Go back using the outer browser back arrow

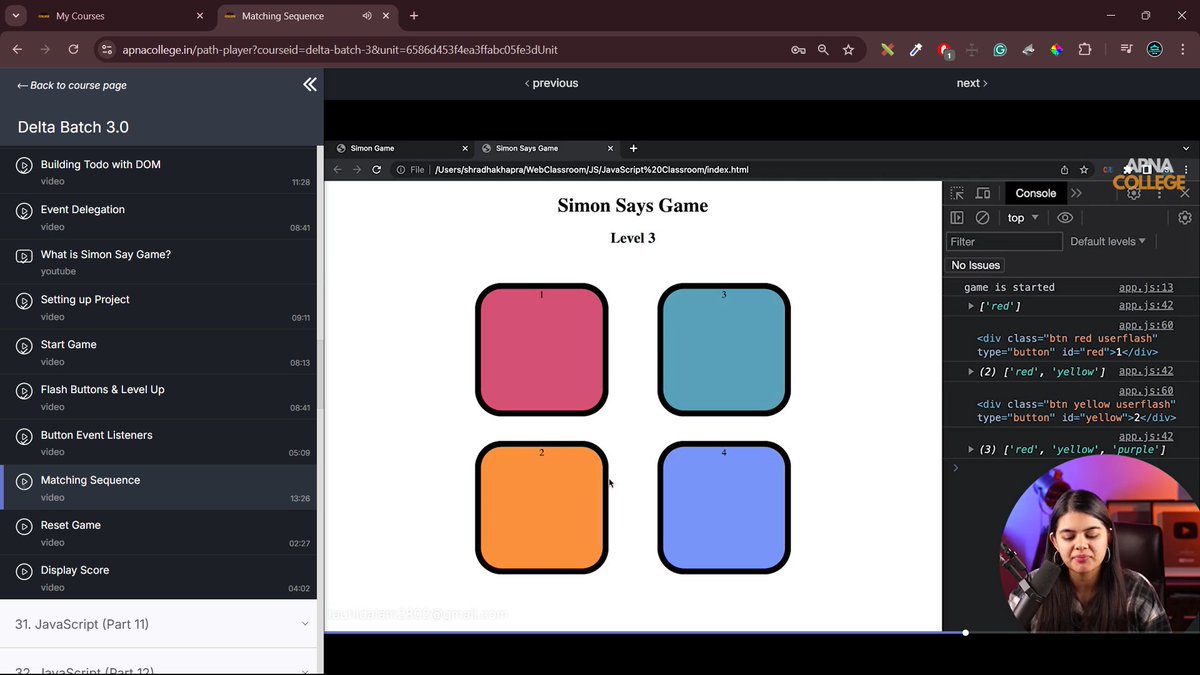coord(17,49)
